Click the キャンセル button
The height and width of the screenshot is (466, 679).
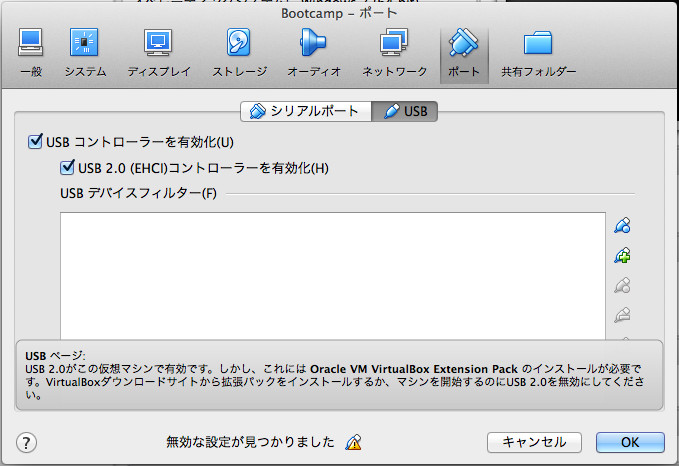click(x=534, y=442)
